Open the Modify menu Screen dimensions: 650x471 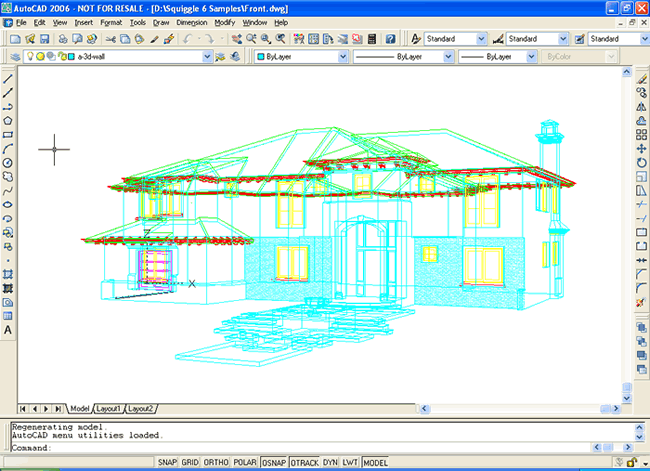click(225, 23)
